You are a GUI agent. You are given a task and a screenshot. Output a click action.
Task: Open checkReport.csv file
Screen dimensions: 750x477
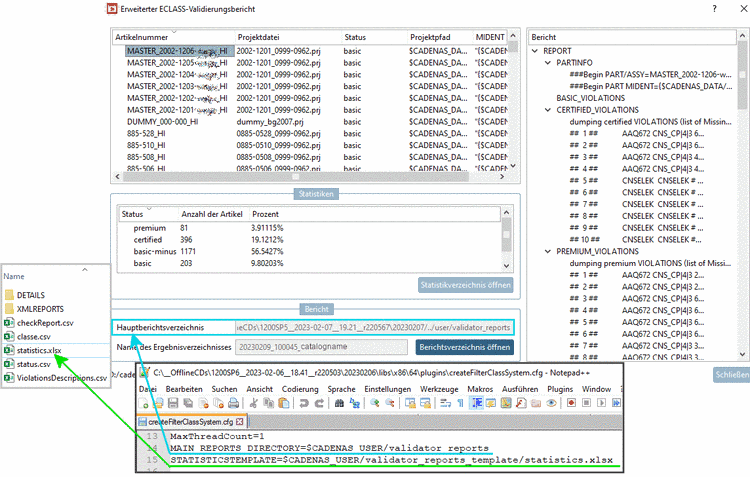(45, 323)
